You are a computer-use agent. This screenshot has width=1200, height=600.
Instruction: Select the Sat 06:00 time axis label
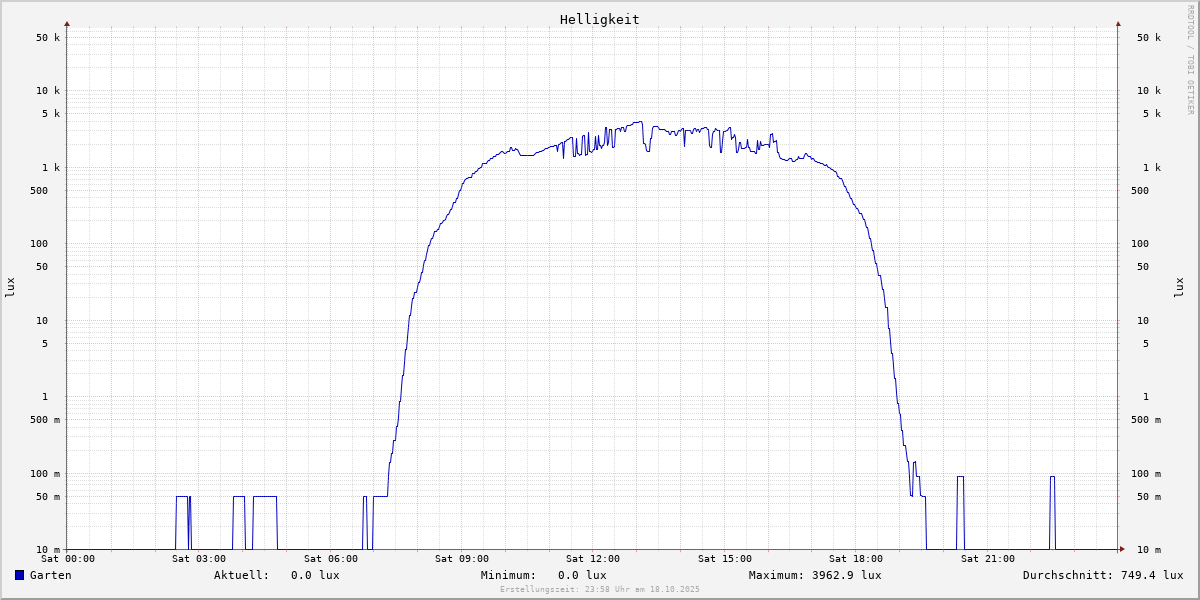330,559
